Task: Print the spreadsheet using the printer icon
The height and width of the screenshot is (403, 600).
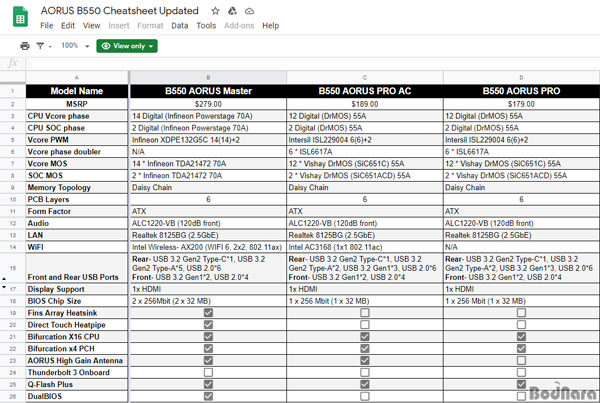Action: click(x=25, y=46)
